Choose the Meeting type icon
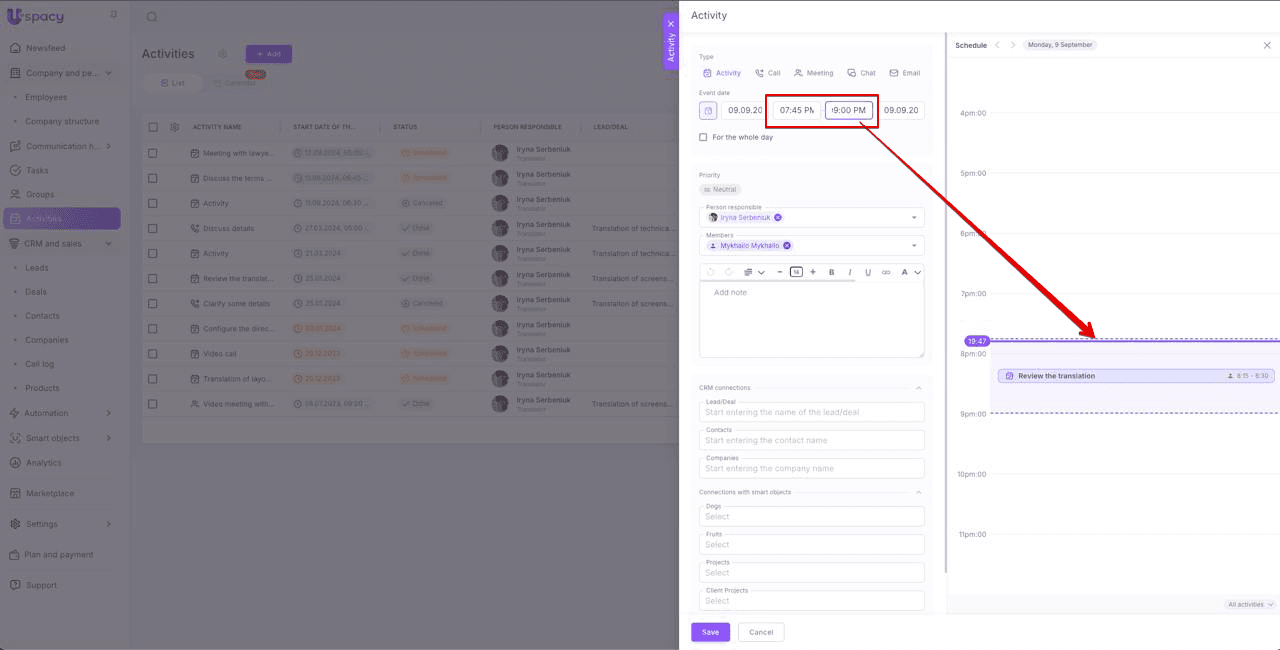Image resolution: width=1280 pixels, height=650 pixels. coord(813,73)
